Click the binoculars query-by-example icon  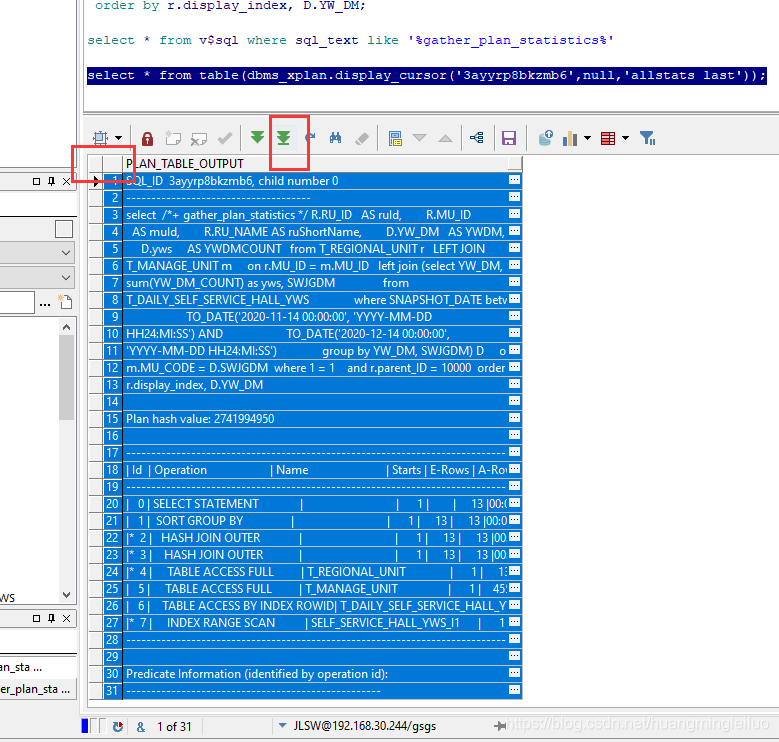point(335,138)
